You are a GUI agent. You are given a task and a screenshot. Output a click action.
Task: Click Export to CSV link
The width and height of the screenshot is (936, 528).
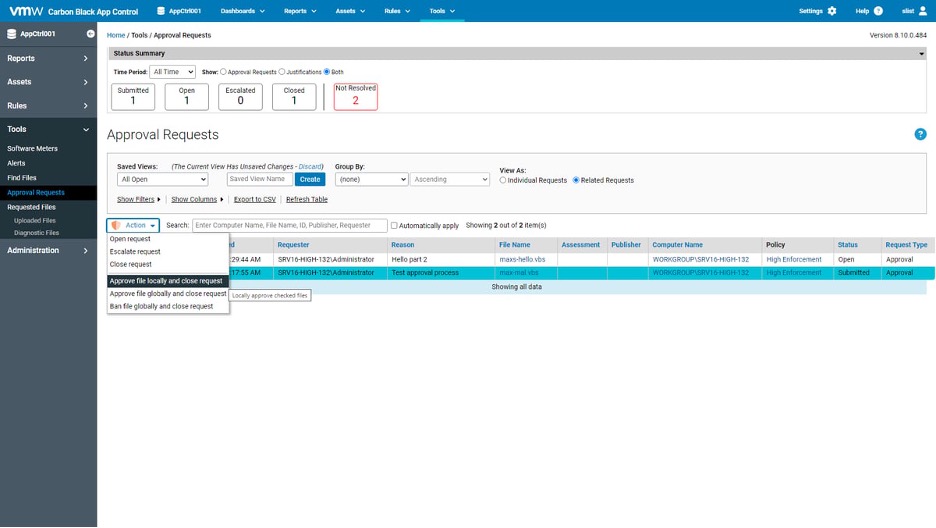[x=255, y=199]
